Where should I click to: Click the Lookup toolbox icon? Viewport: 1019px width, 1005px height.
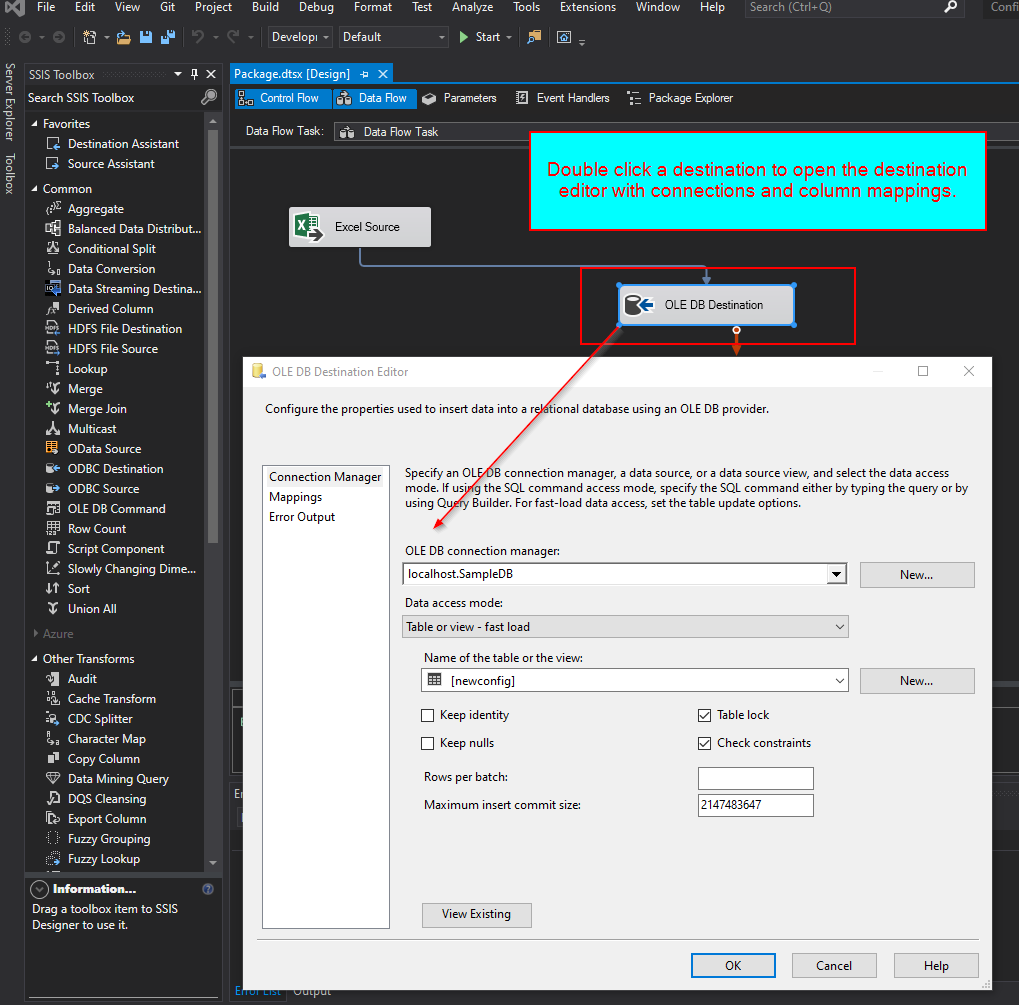[x=53, y=368]
